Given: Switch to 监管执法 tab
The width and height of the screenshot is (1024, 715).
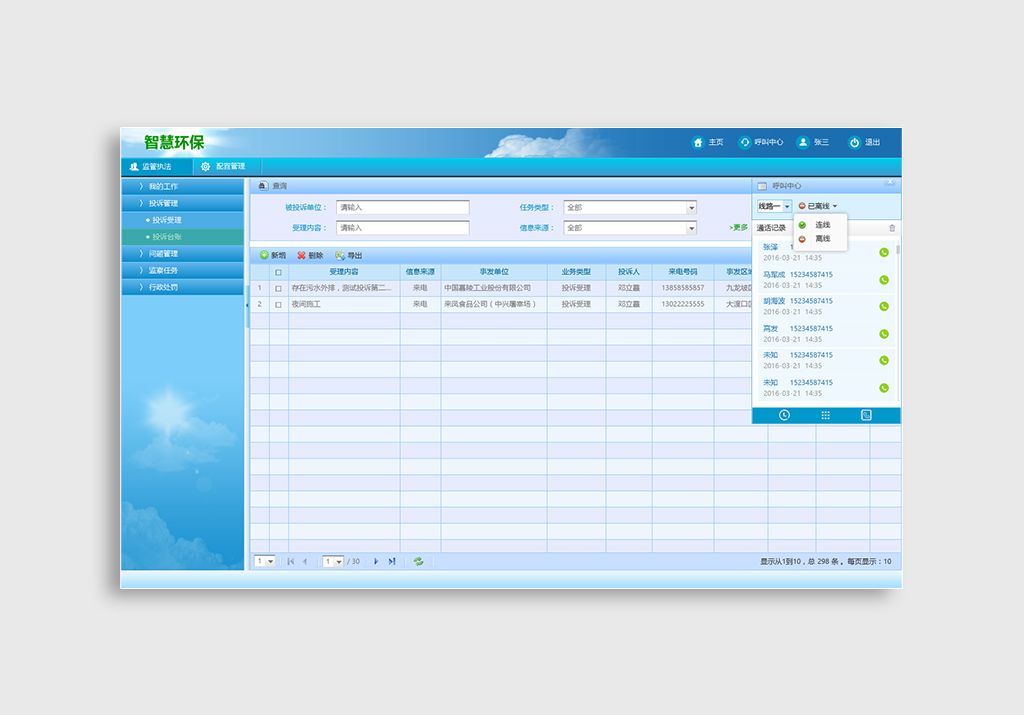Looking at the screenshot, I should click(x=155, y=167).
